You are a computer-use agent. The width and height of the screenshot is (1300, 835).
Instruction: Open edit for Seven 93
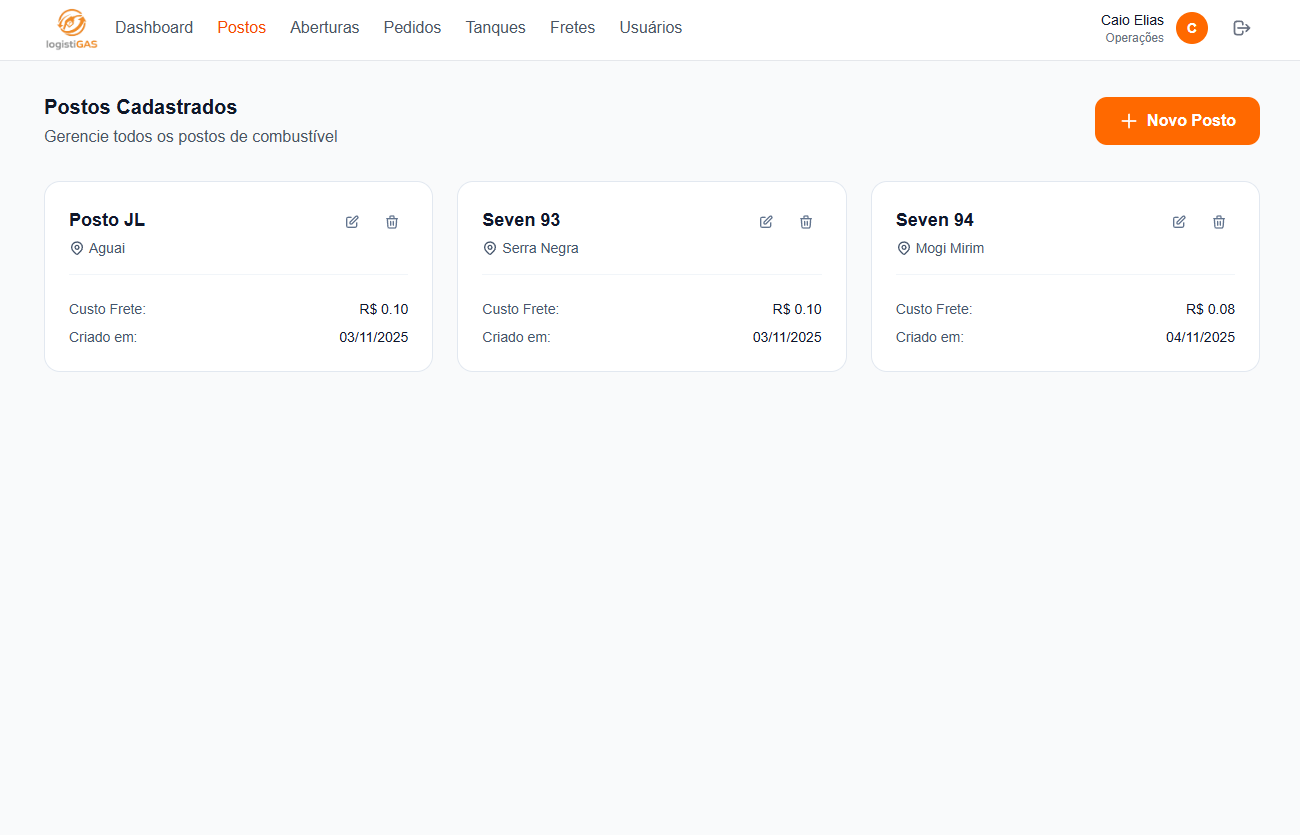(766, 222)
